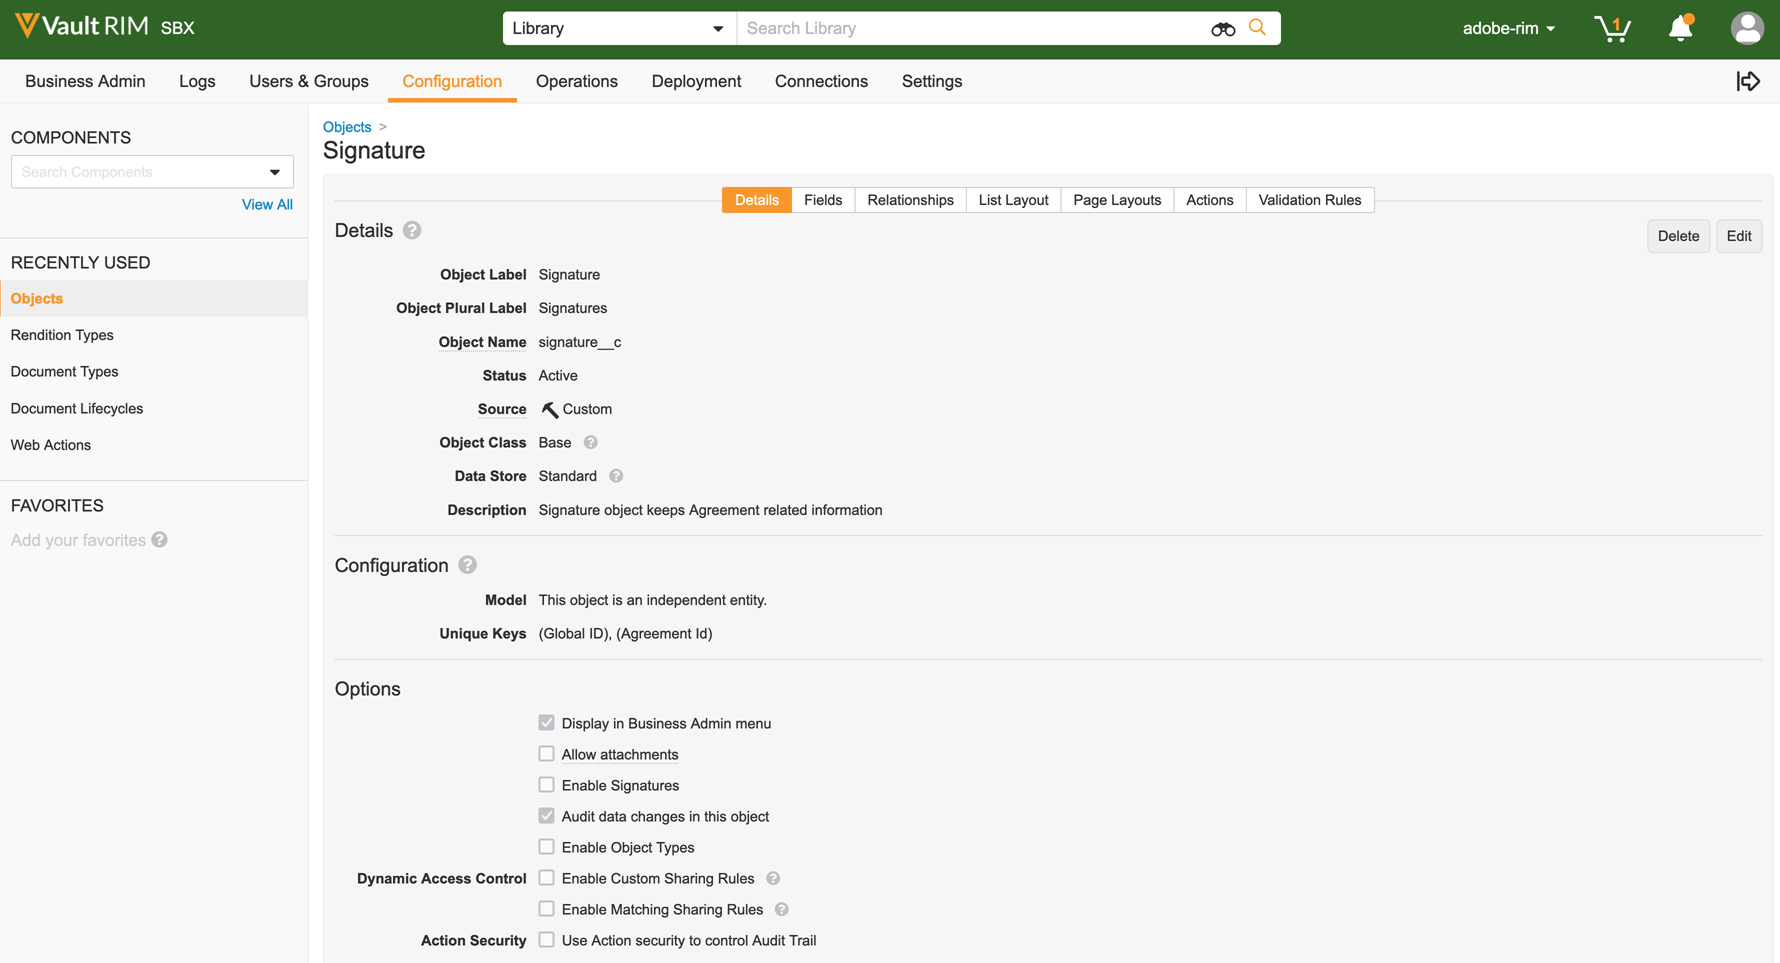Toggle Use Action security checkbox
The height and width of the screenshot is (963, 1780).
546,940
